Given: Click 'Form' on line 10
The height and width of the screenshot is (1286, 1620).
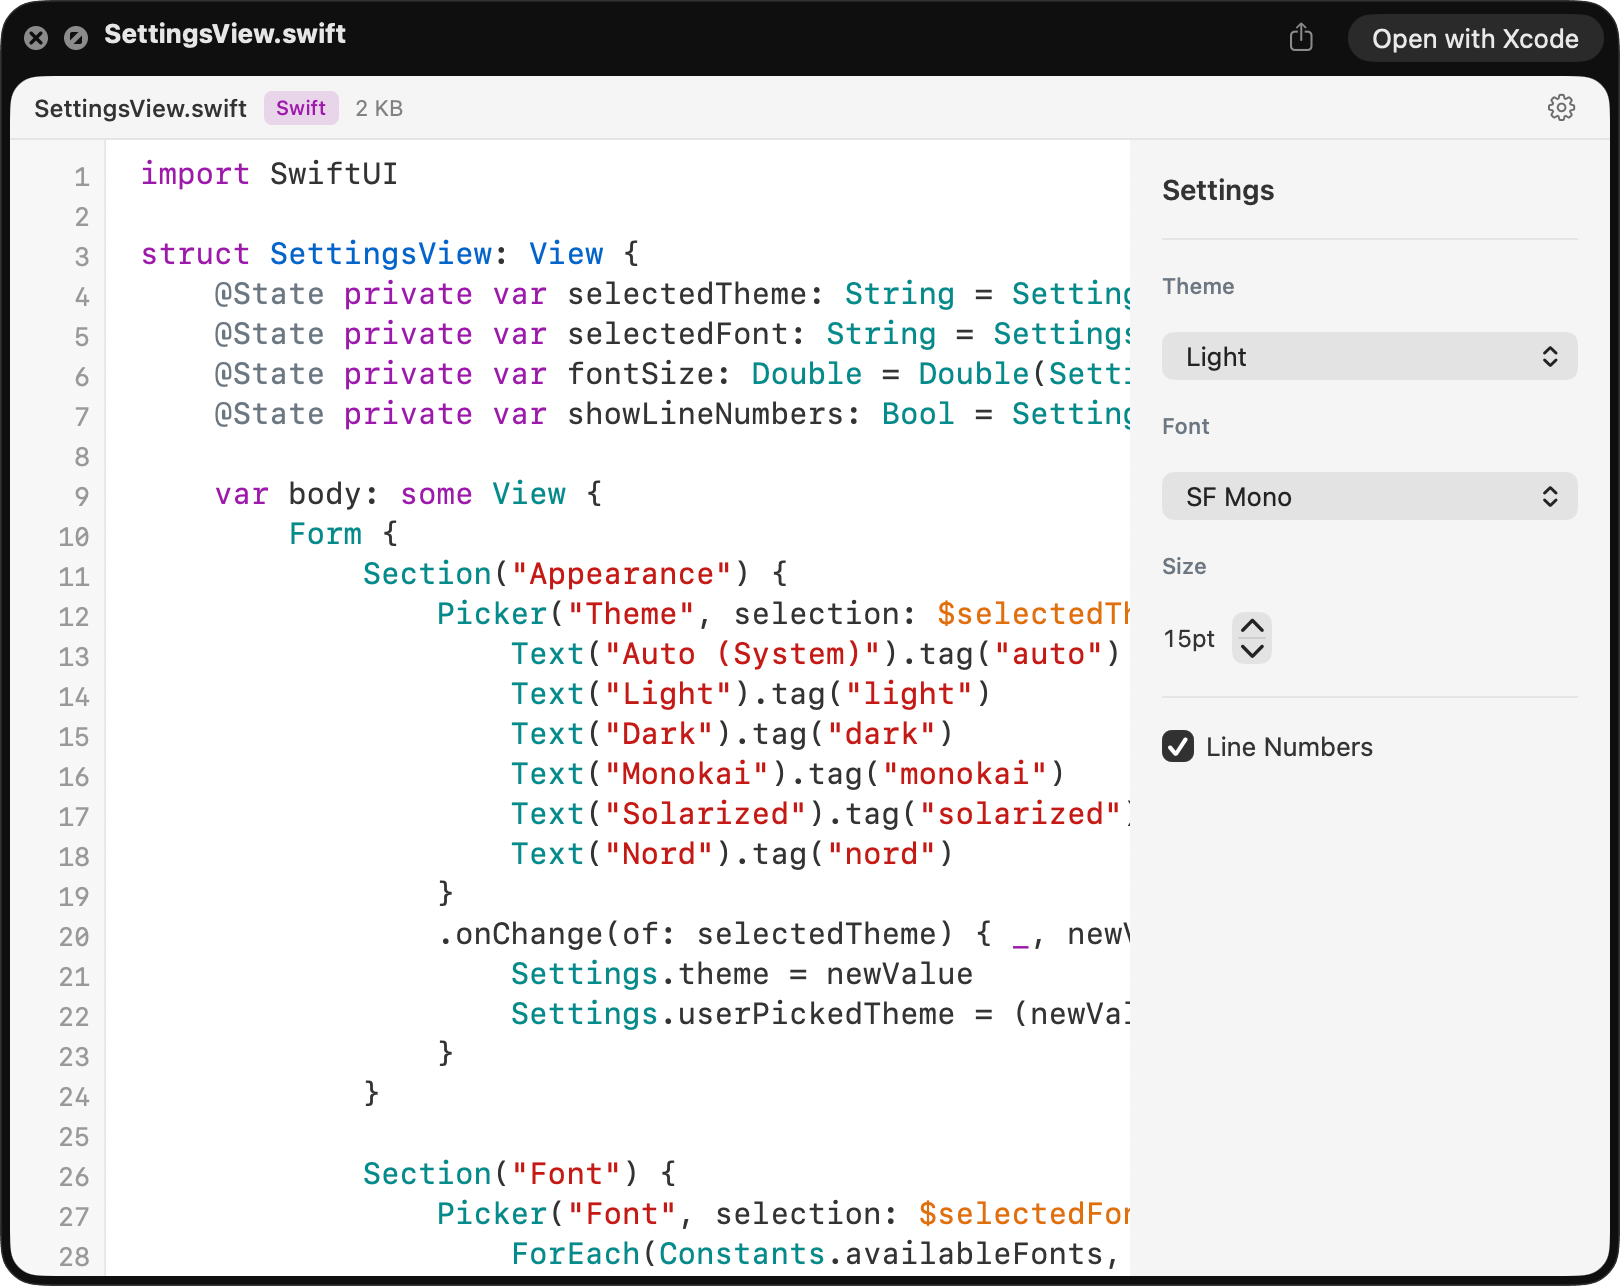Looking at the screenshot, I should click(x=325, y=534).
